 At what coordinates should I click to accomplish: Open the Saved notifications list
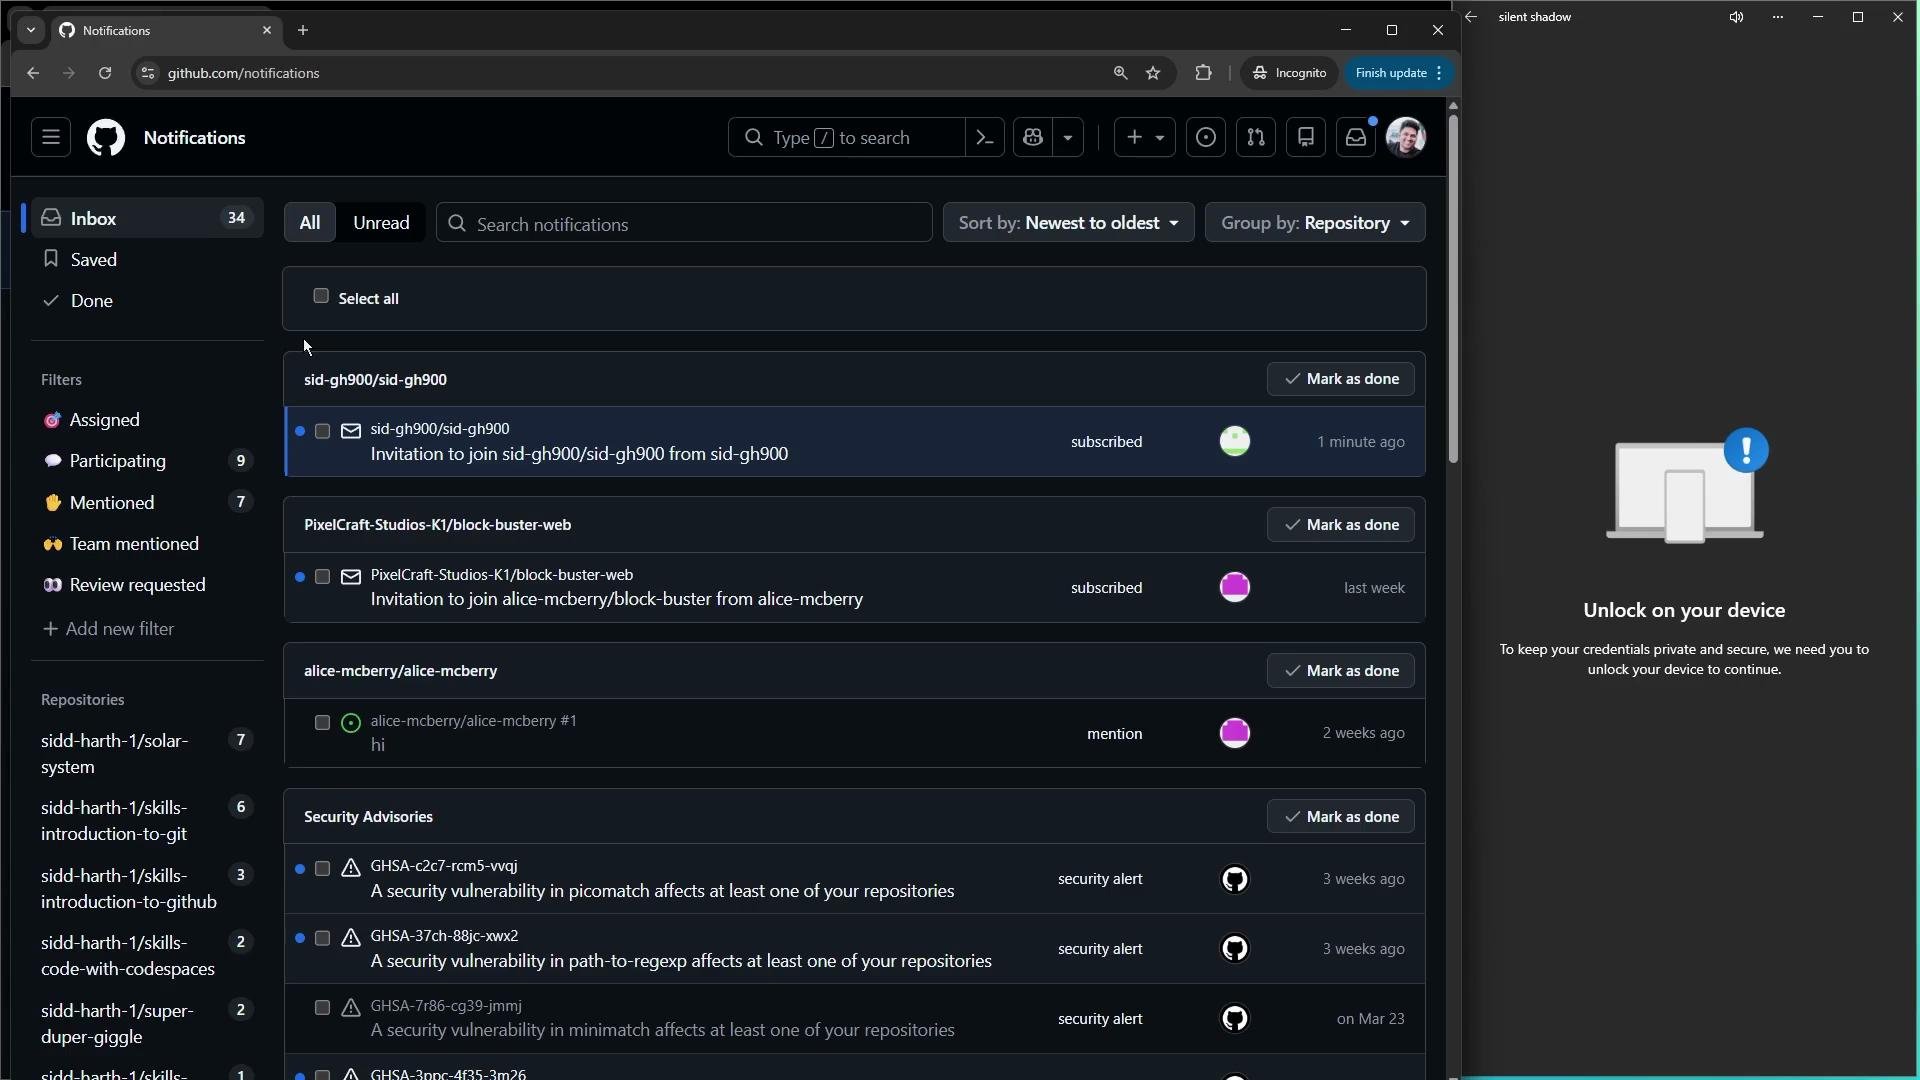pyautogui.click(x=147, y=259)
